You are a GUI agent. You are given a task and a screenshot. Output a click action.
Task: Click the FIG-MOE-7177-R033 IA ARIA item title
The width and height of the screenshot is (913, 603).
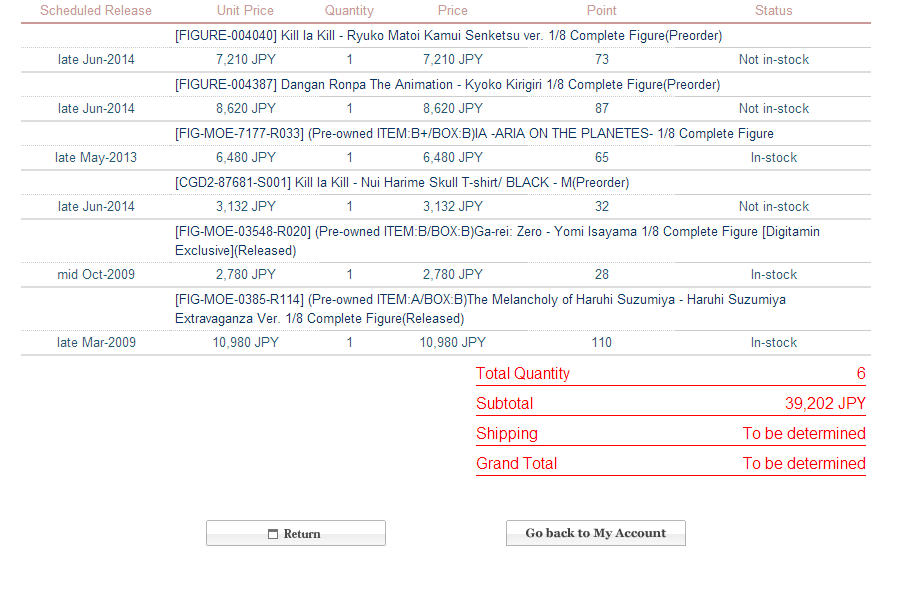[x=474, y=133]
